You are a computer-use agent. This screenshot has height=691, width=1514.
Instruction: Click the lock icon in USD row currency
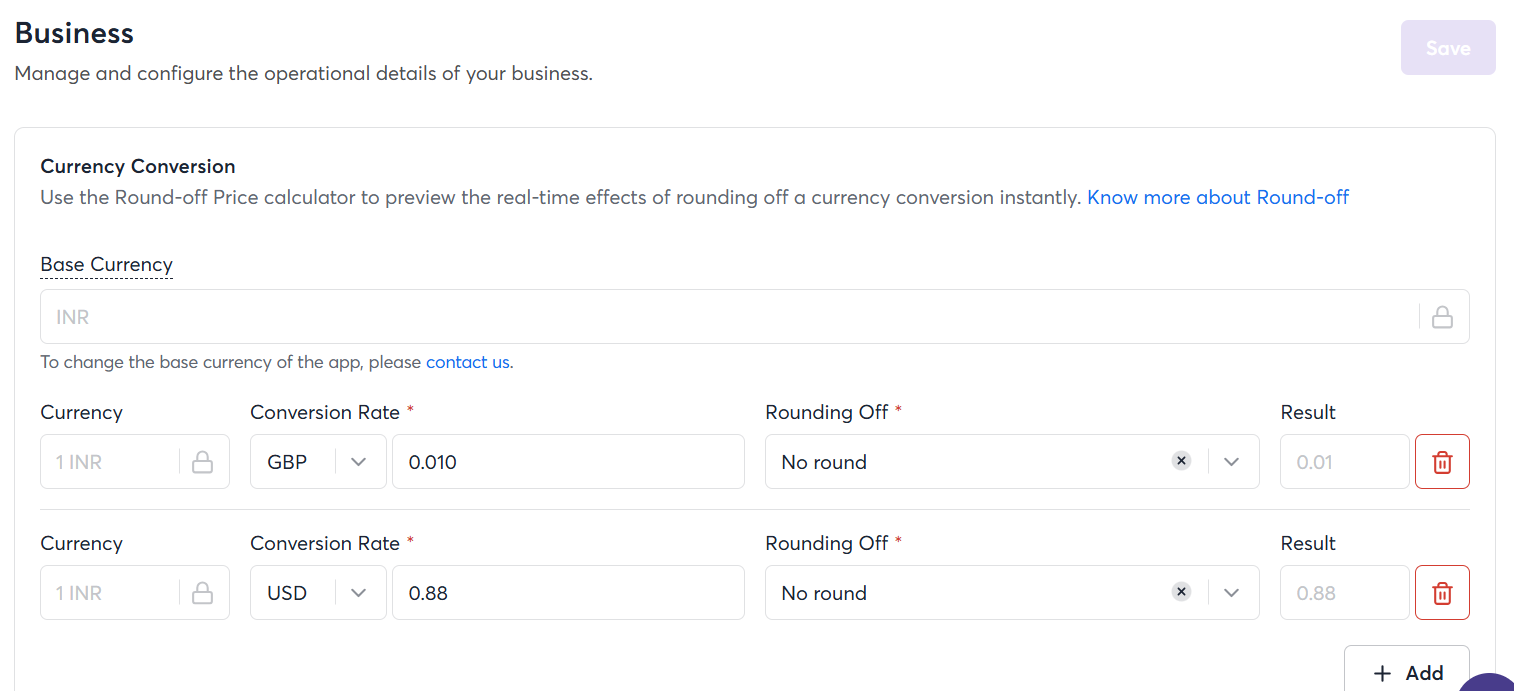pyautogui.click(x=202, y=593)
